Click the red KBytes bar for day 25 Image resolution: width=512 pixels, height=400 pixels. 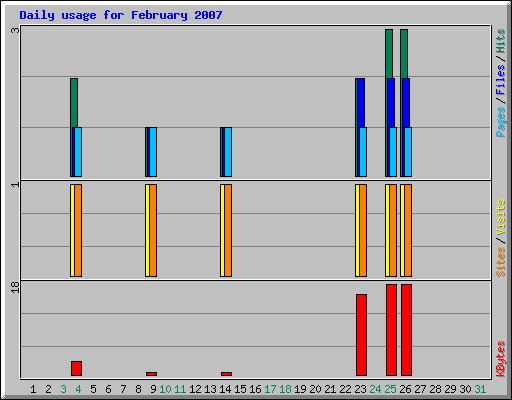click(391, 330)
